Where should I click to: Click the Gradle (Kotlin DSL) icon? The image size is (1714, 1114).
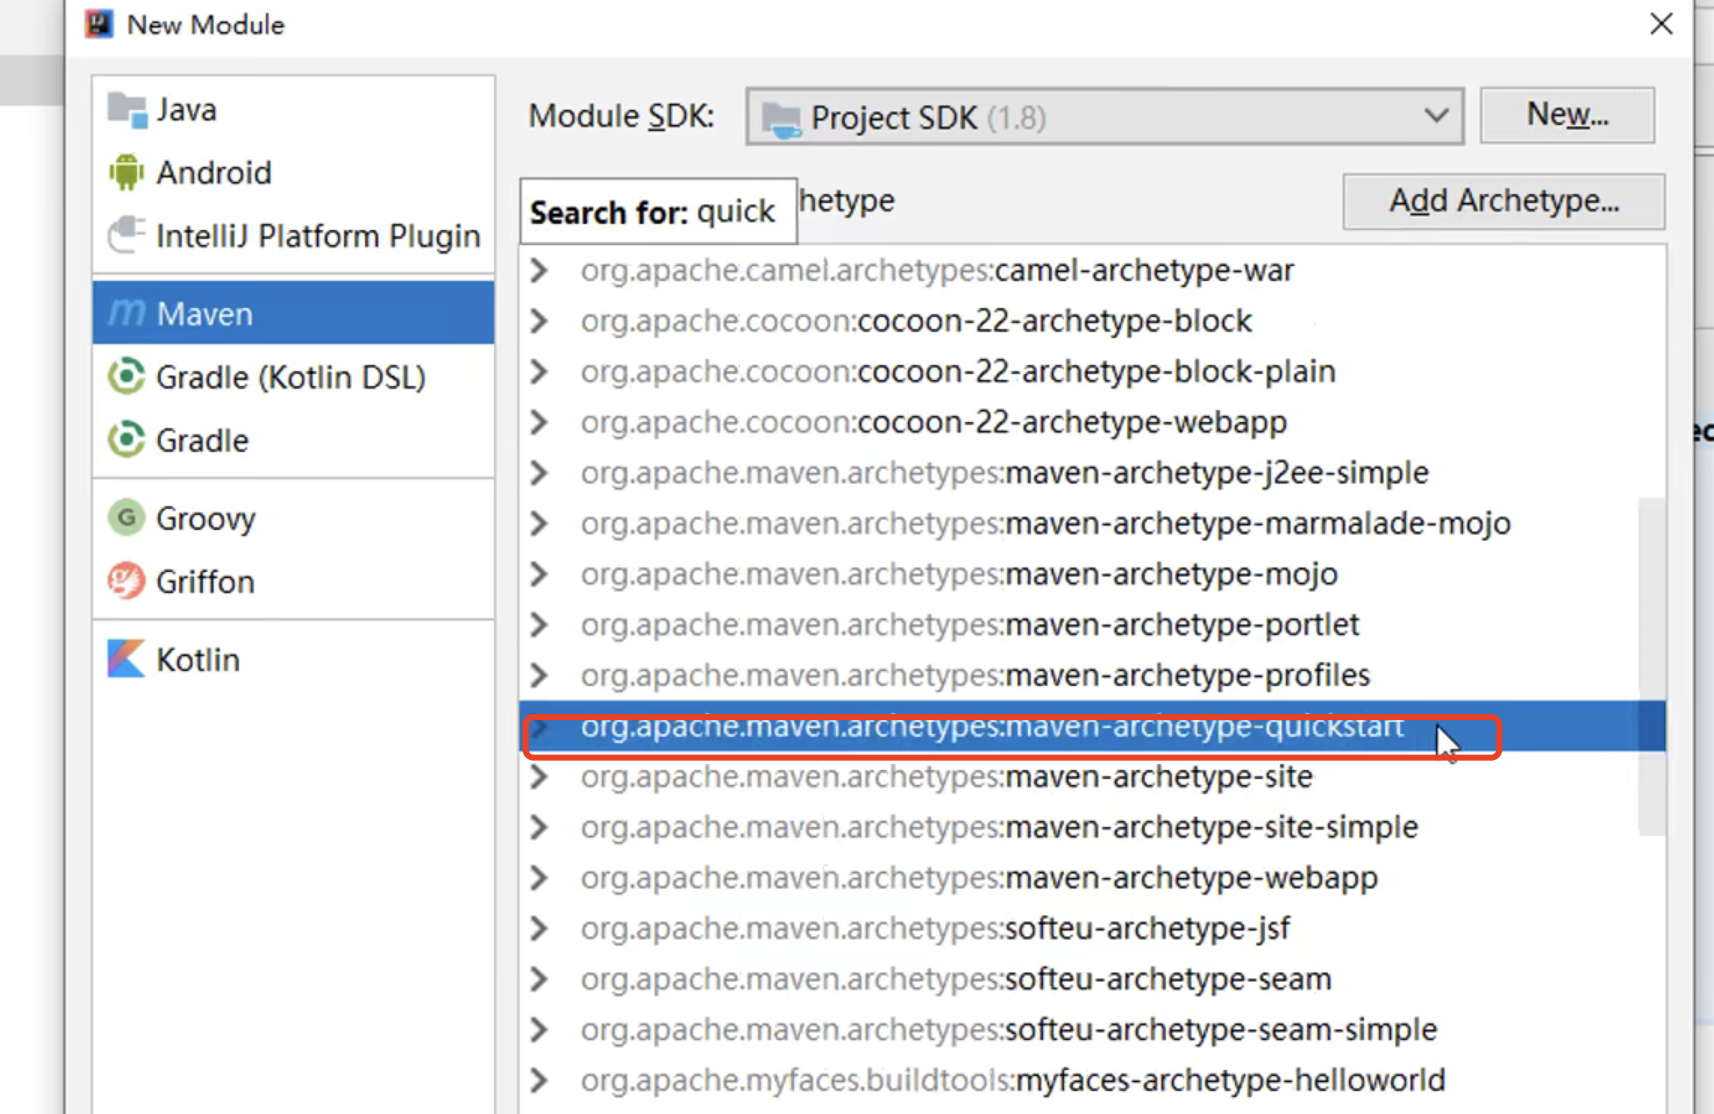pos(126,377)
